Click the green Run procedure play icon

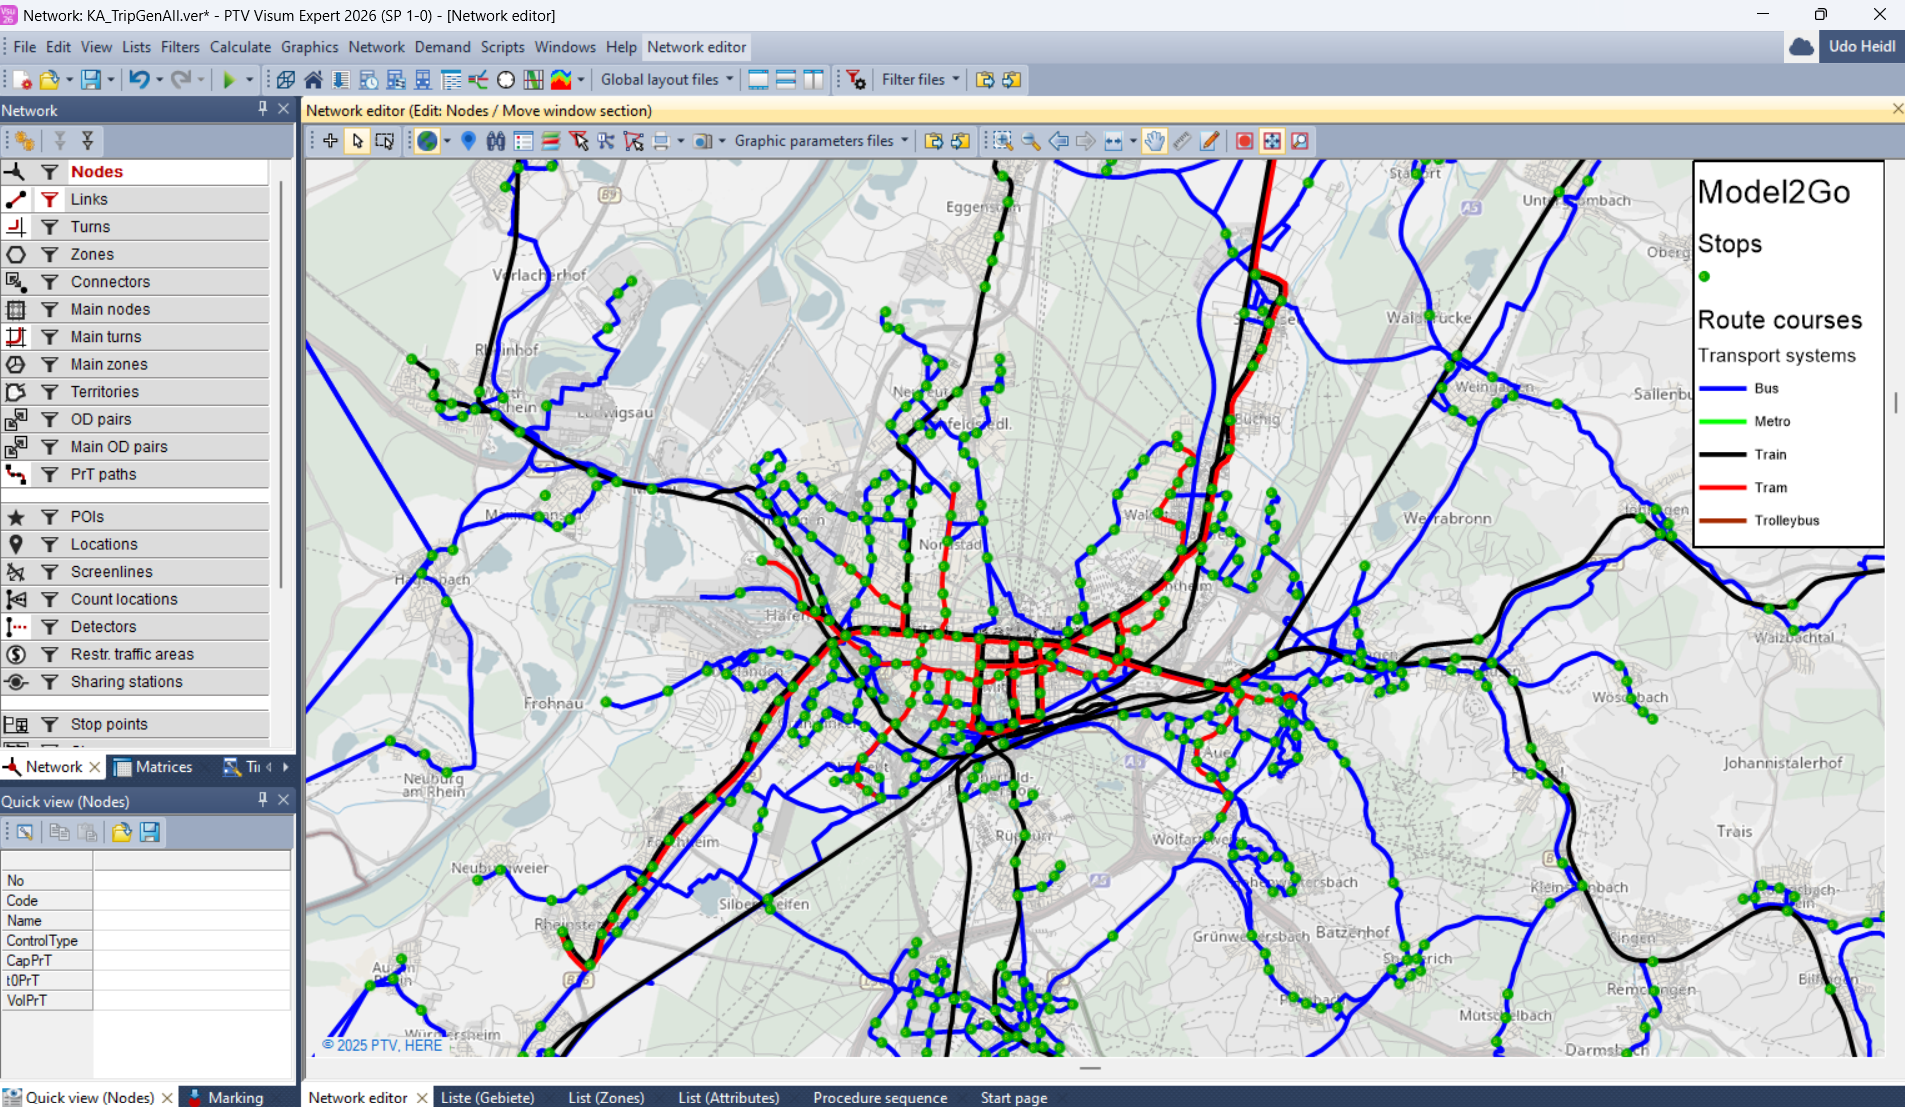(x=229, y=80)
